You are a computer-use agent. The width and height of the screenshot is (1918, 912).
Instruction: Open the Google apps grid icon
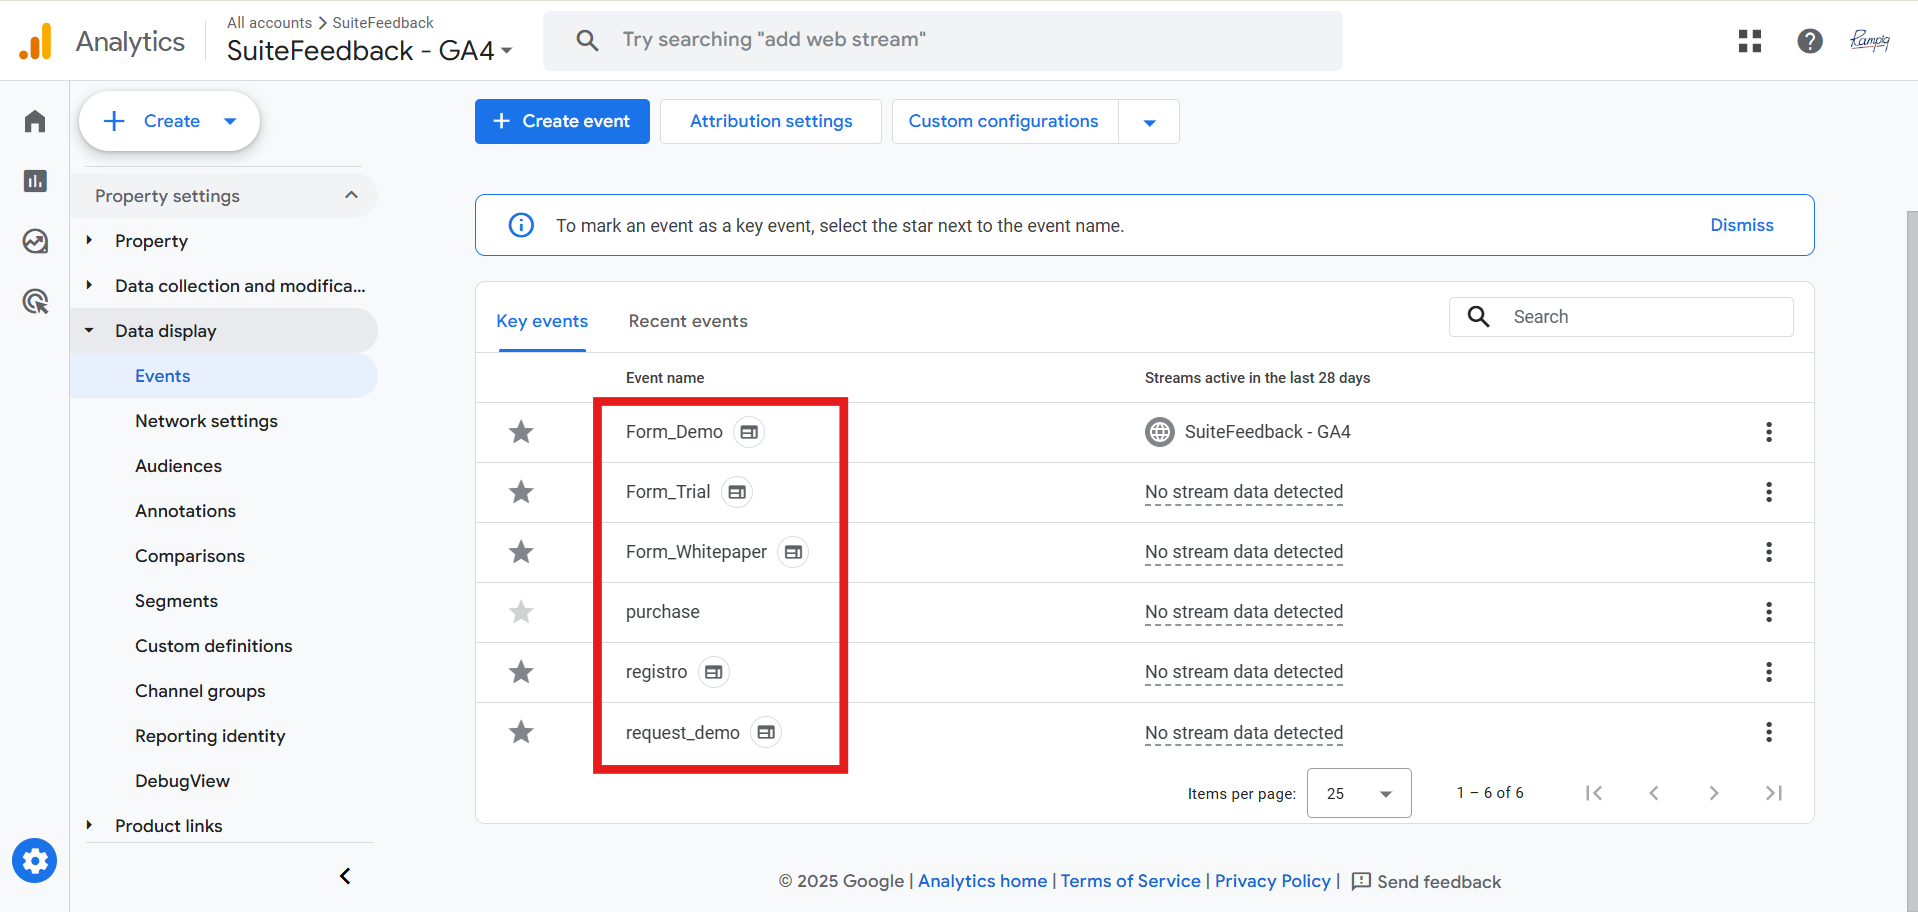click(x=1749, y=41)
